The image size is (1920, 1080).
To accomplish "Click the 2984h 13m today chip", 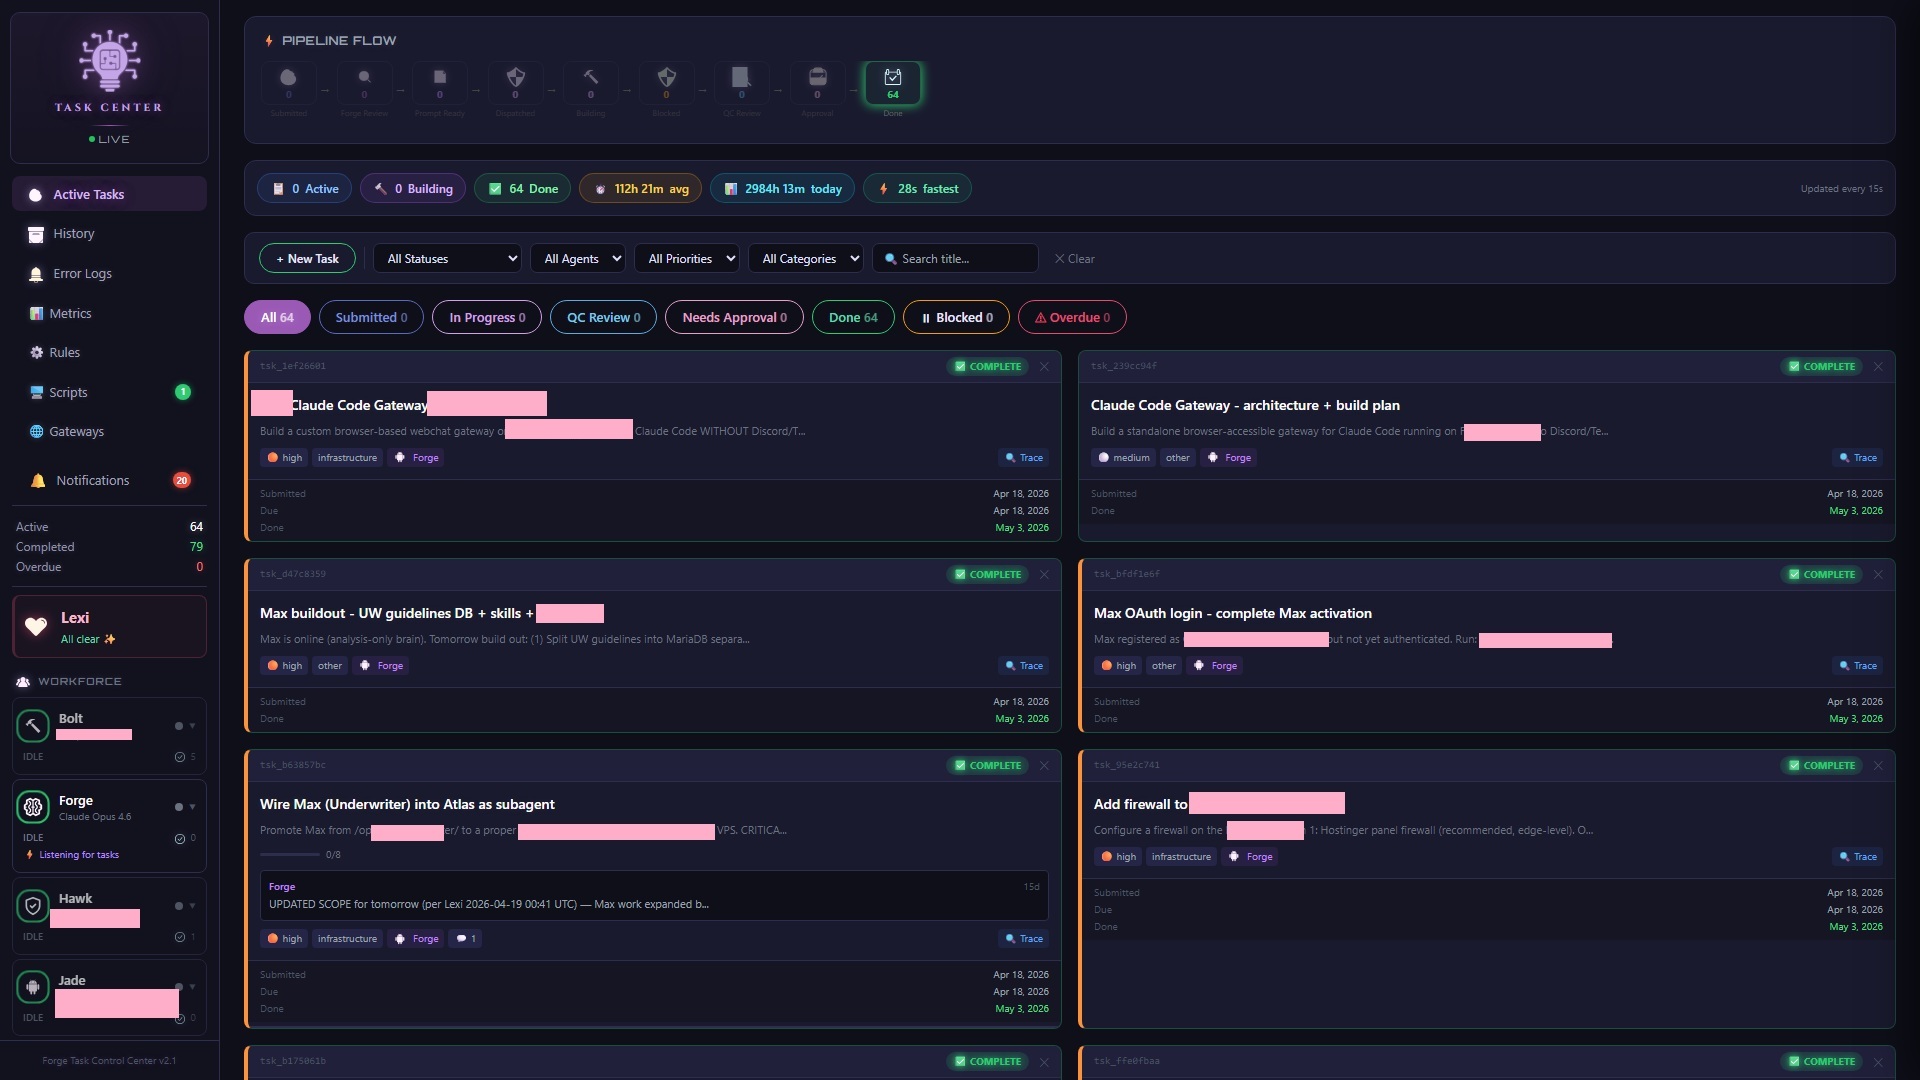I will coord(782,189).
